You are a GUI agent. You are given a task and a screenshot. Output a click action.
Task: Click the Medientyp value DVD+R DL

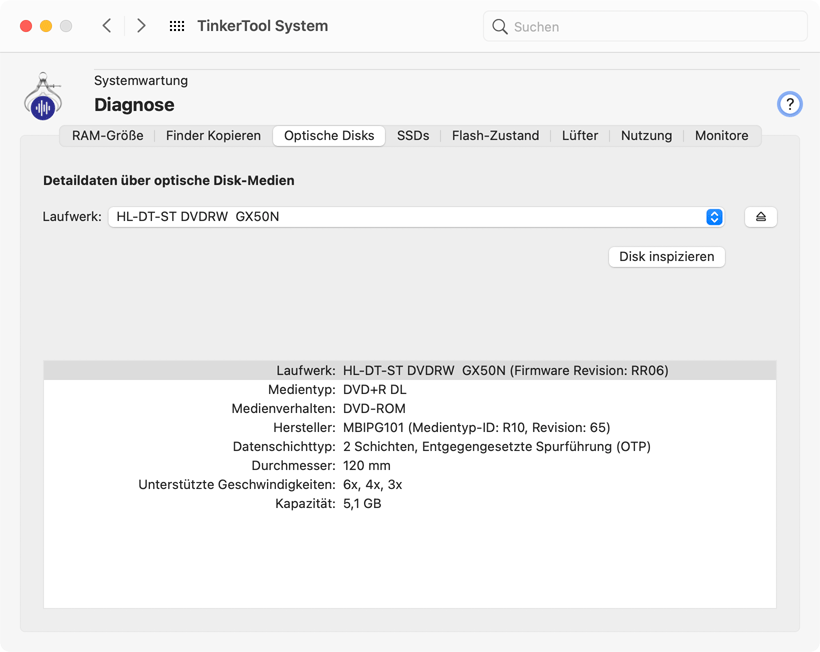374,390
